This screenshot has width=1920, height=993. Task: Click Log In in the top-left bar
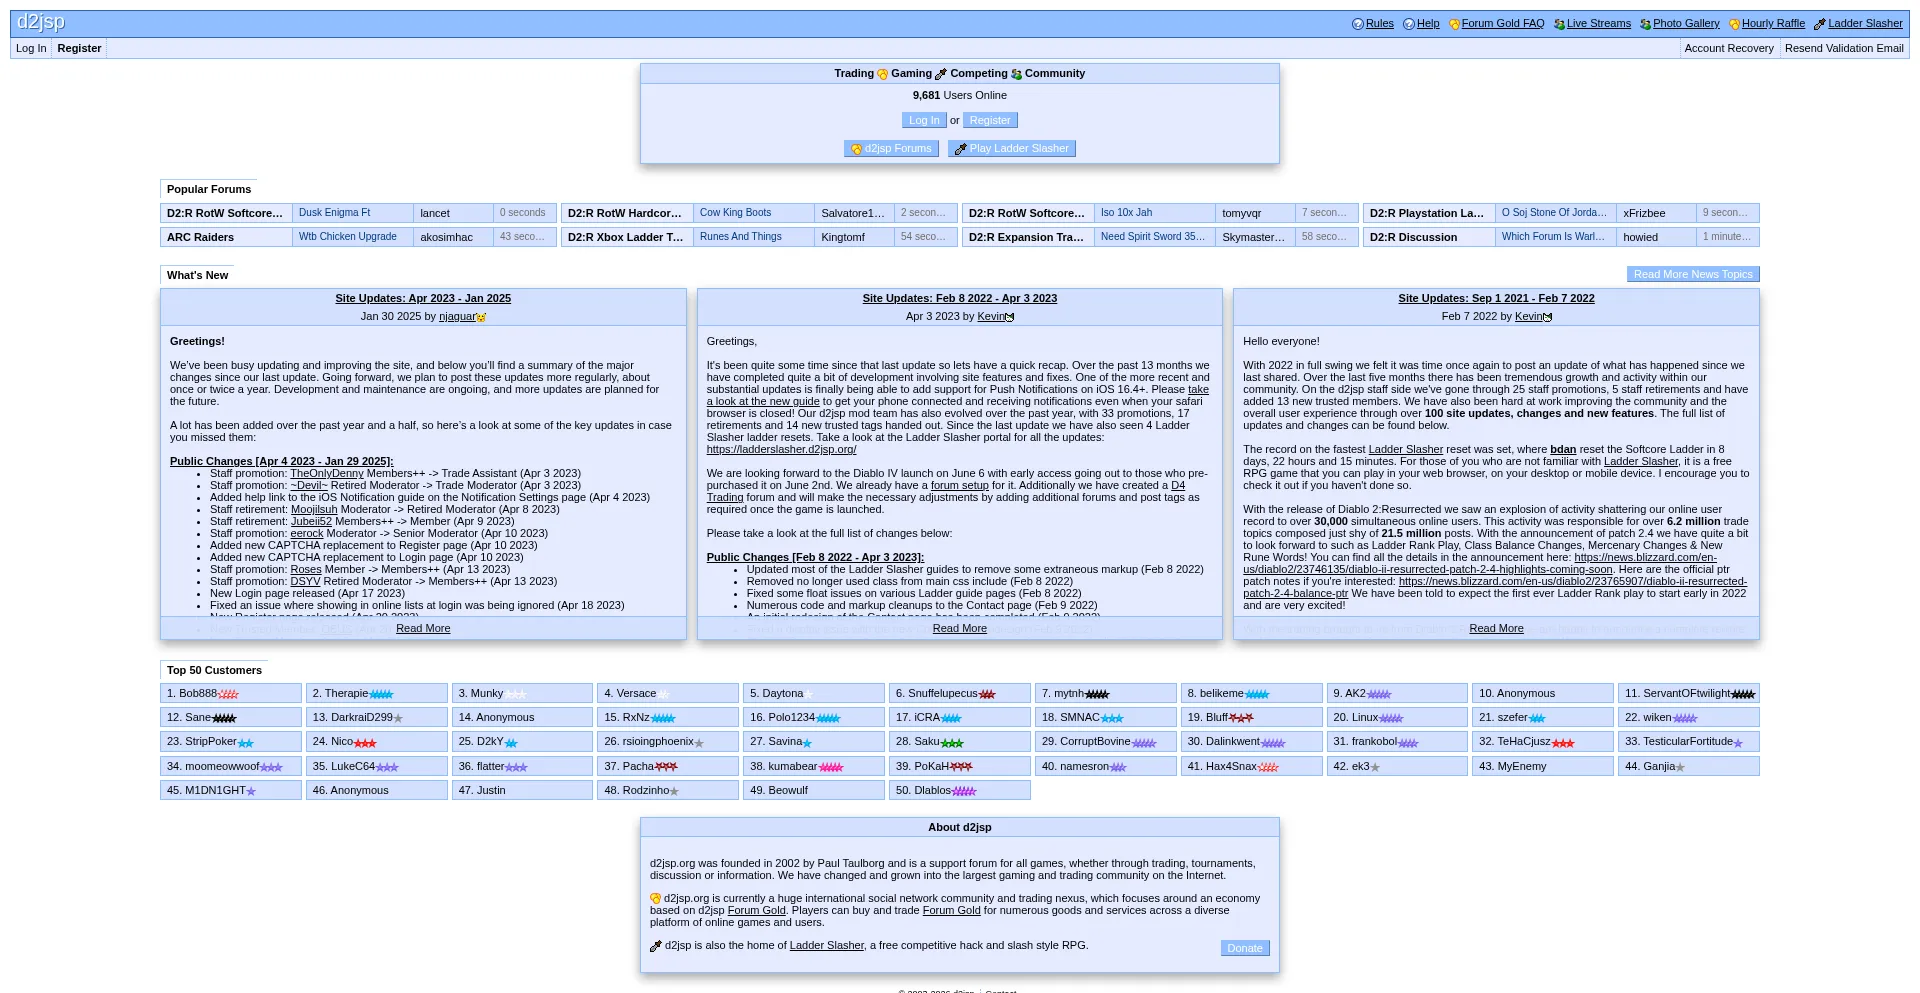(x=31, y=48)
